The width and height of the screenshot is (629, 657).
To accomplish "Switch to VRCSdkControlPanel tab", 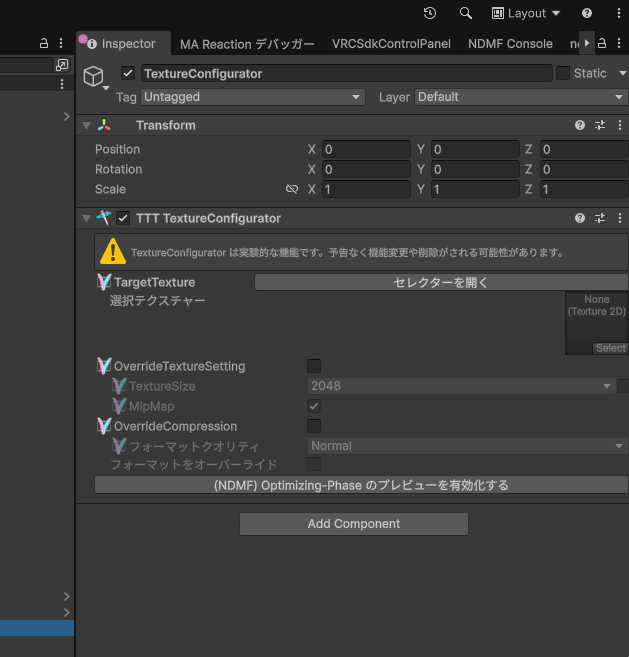I will coord(391,44).
